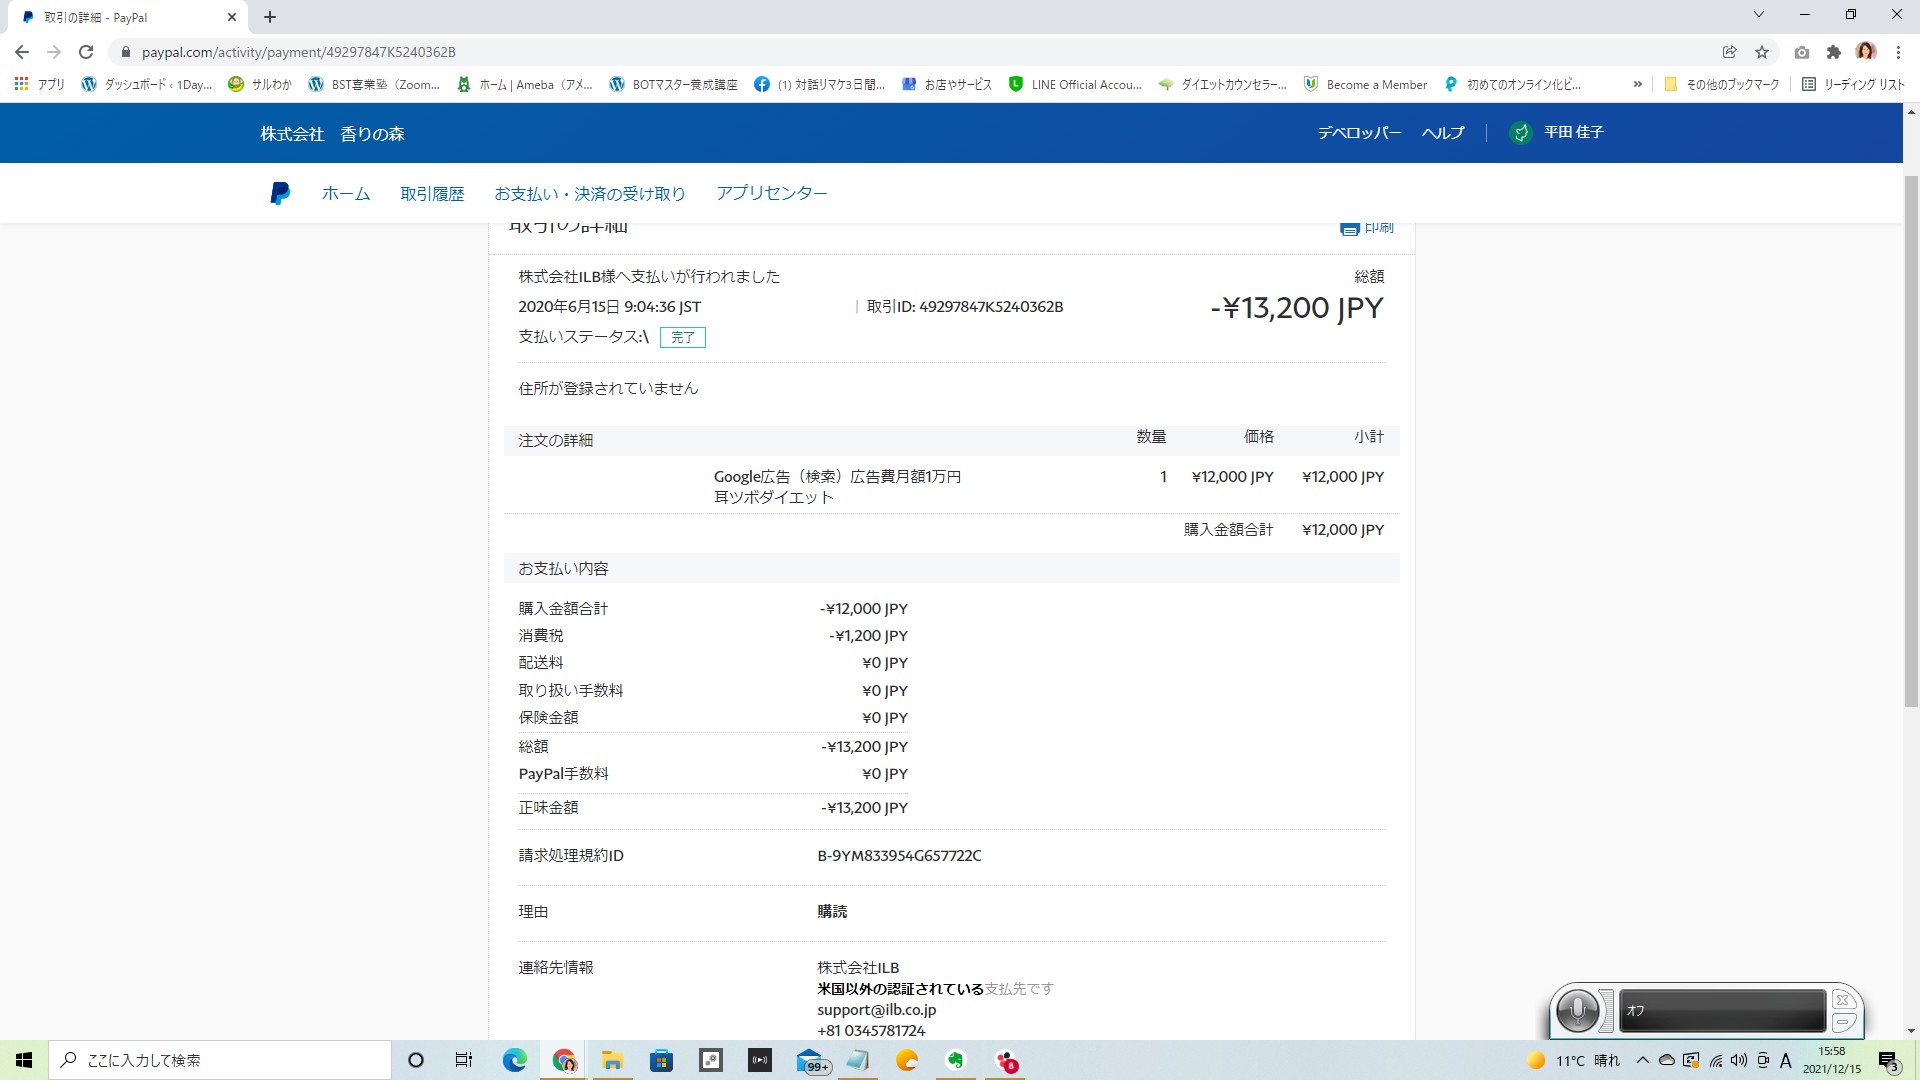Open the Facebook 対話リマケ3日間 bookmark
The image size is (1920, 1080).
pyautogui.click(x=819, y=85)
